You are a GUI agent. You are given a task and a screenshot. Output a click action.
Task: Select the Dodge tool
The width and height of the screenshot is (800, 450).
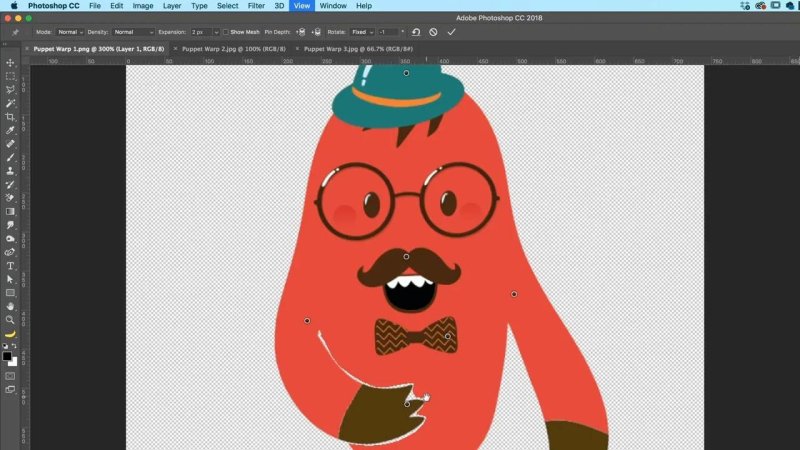10,239
